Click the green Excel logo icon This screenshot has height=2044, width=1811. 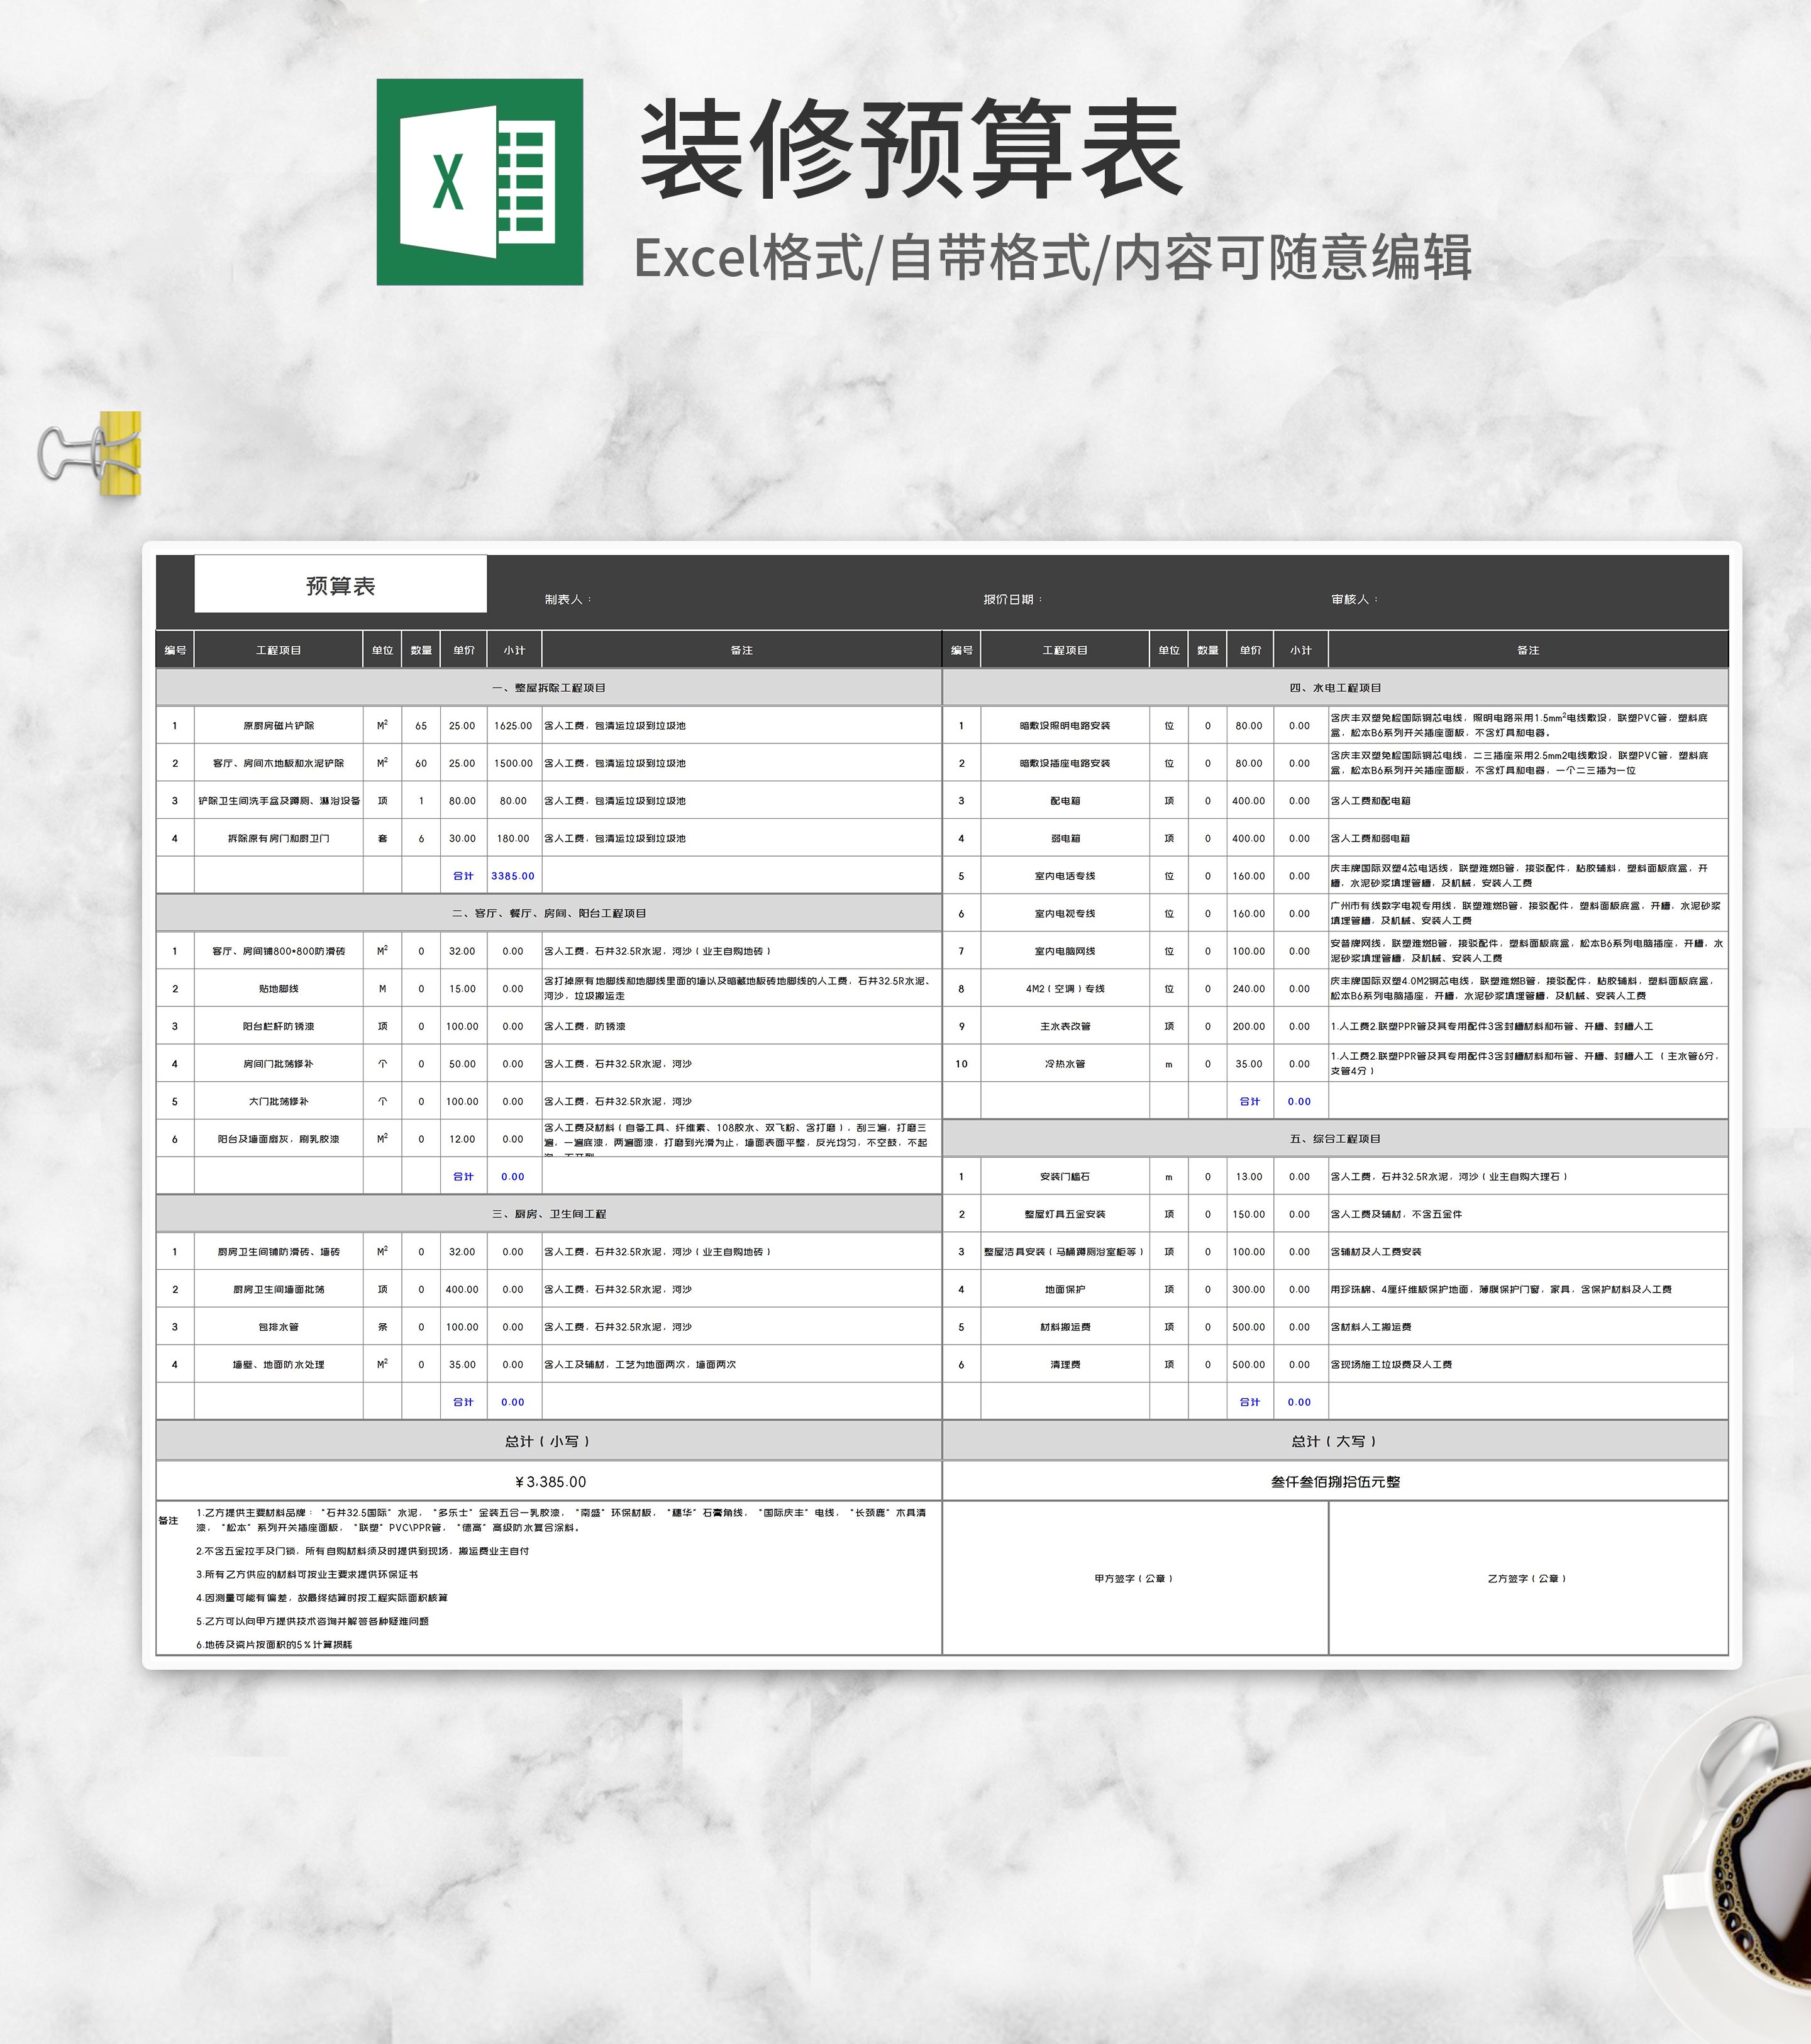(x=479, y=182)
